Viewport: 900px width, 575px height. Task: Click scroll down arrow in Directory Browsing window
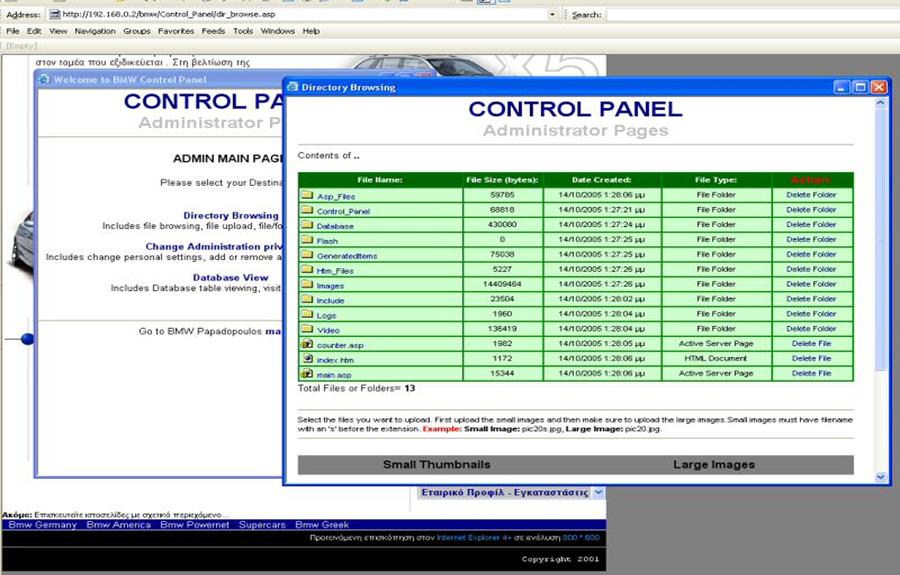880,477
